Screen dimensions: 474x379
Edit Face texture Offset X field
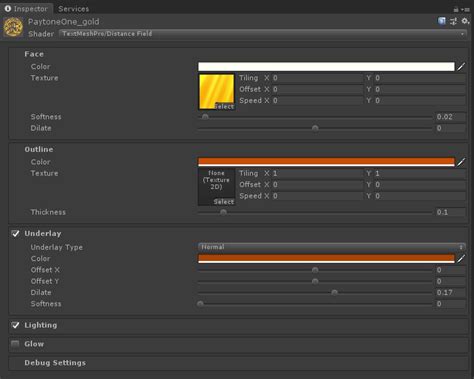point(317,89)
